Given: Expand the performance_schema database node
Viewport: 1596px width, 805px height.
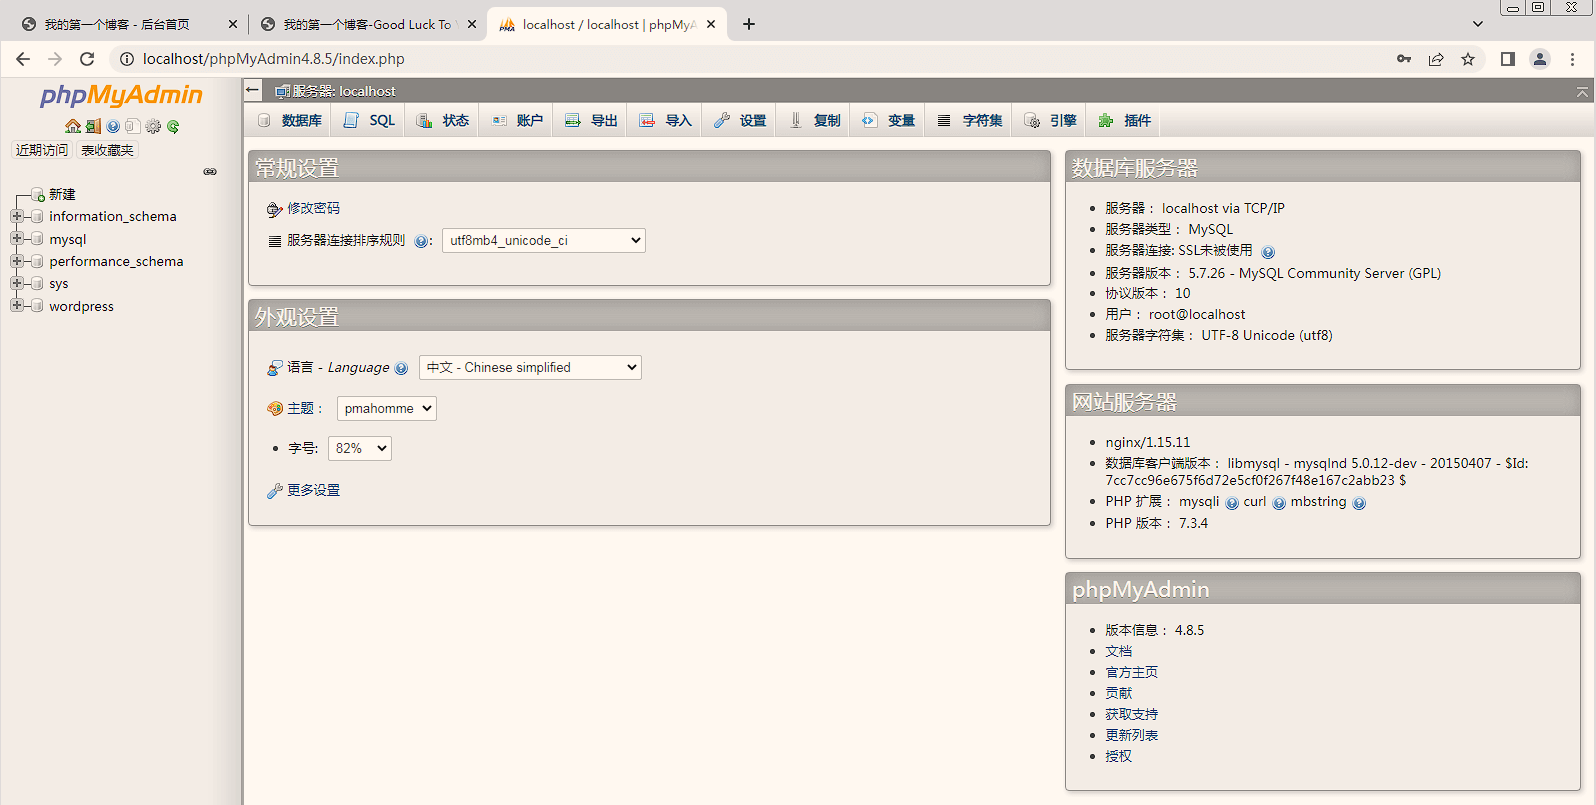Looking at the screenshot, I should click(x=16, y=261).
